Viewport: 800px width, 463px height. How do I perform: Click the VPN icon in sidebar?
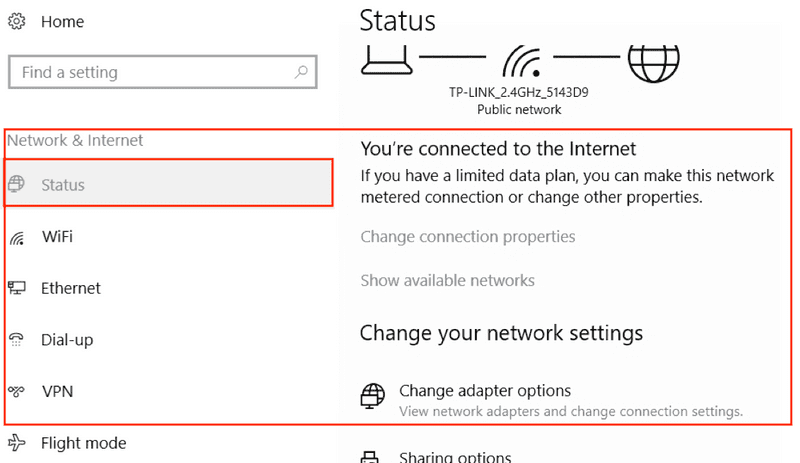(16, 392)
